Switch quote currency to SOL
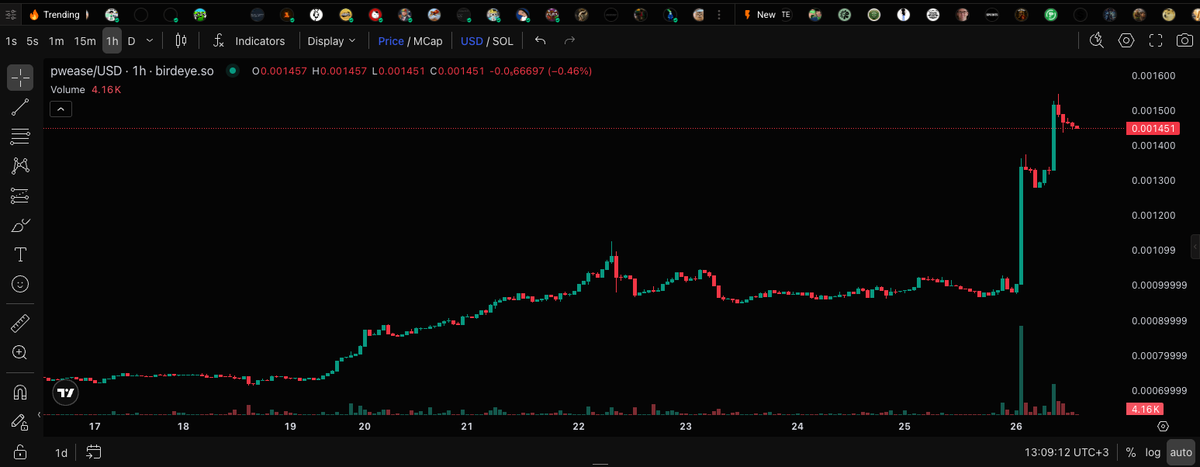 (502, 41)
